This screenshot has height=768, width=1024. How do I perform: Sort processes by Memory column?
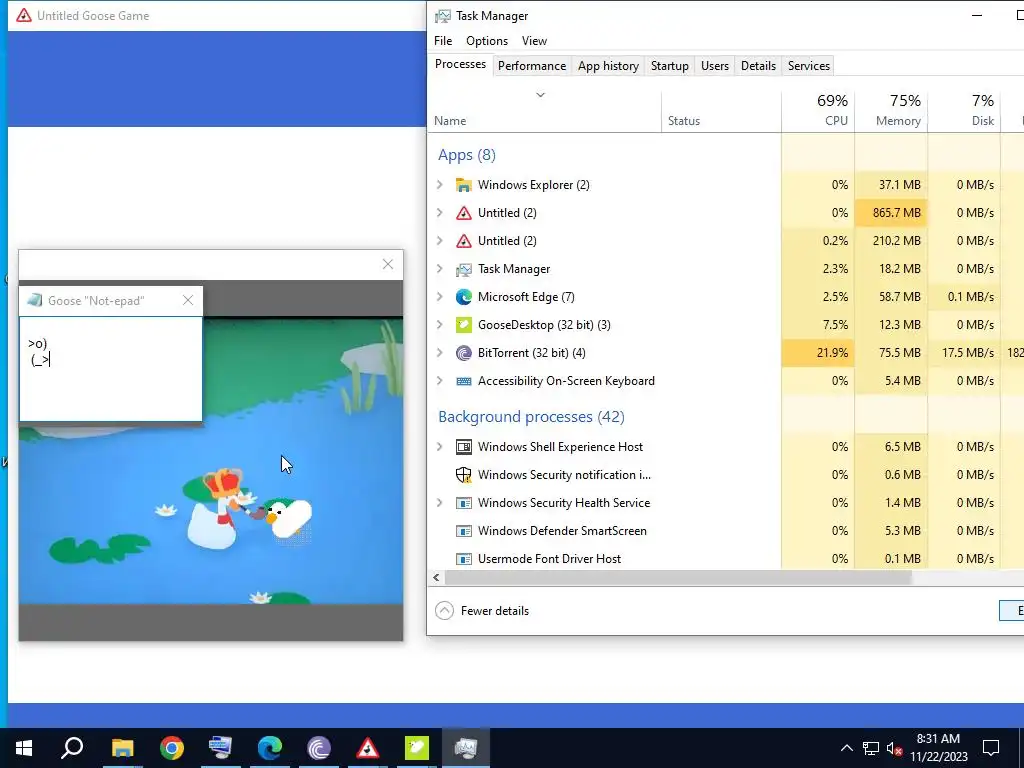point(891,110)
